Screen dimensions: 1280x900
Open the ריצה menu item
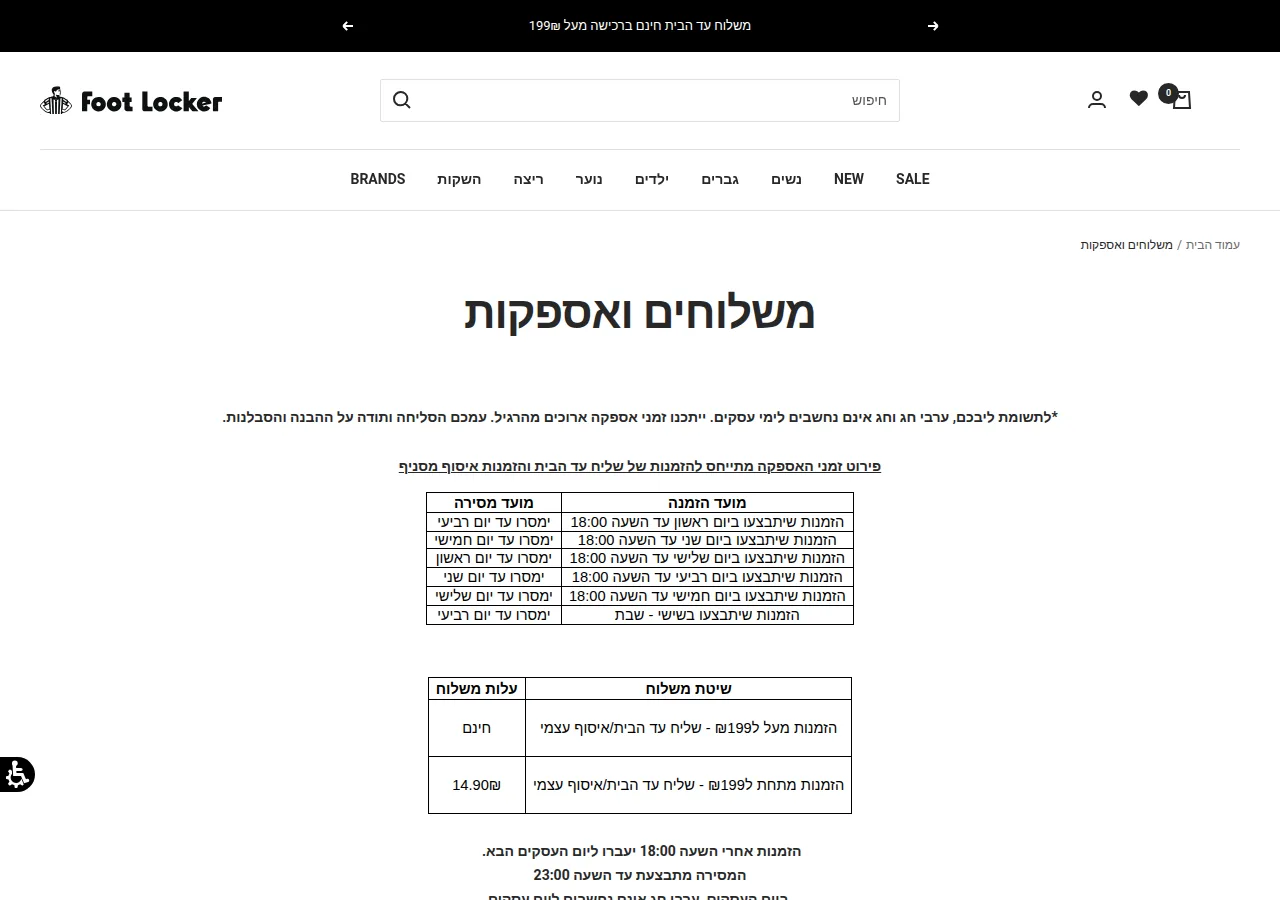coord(529,179)
